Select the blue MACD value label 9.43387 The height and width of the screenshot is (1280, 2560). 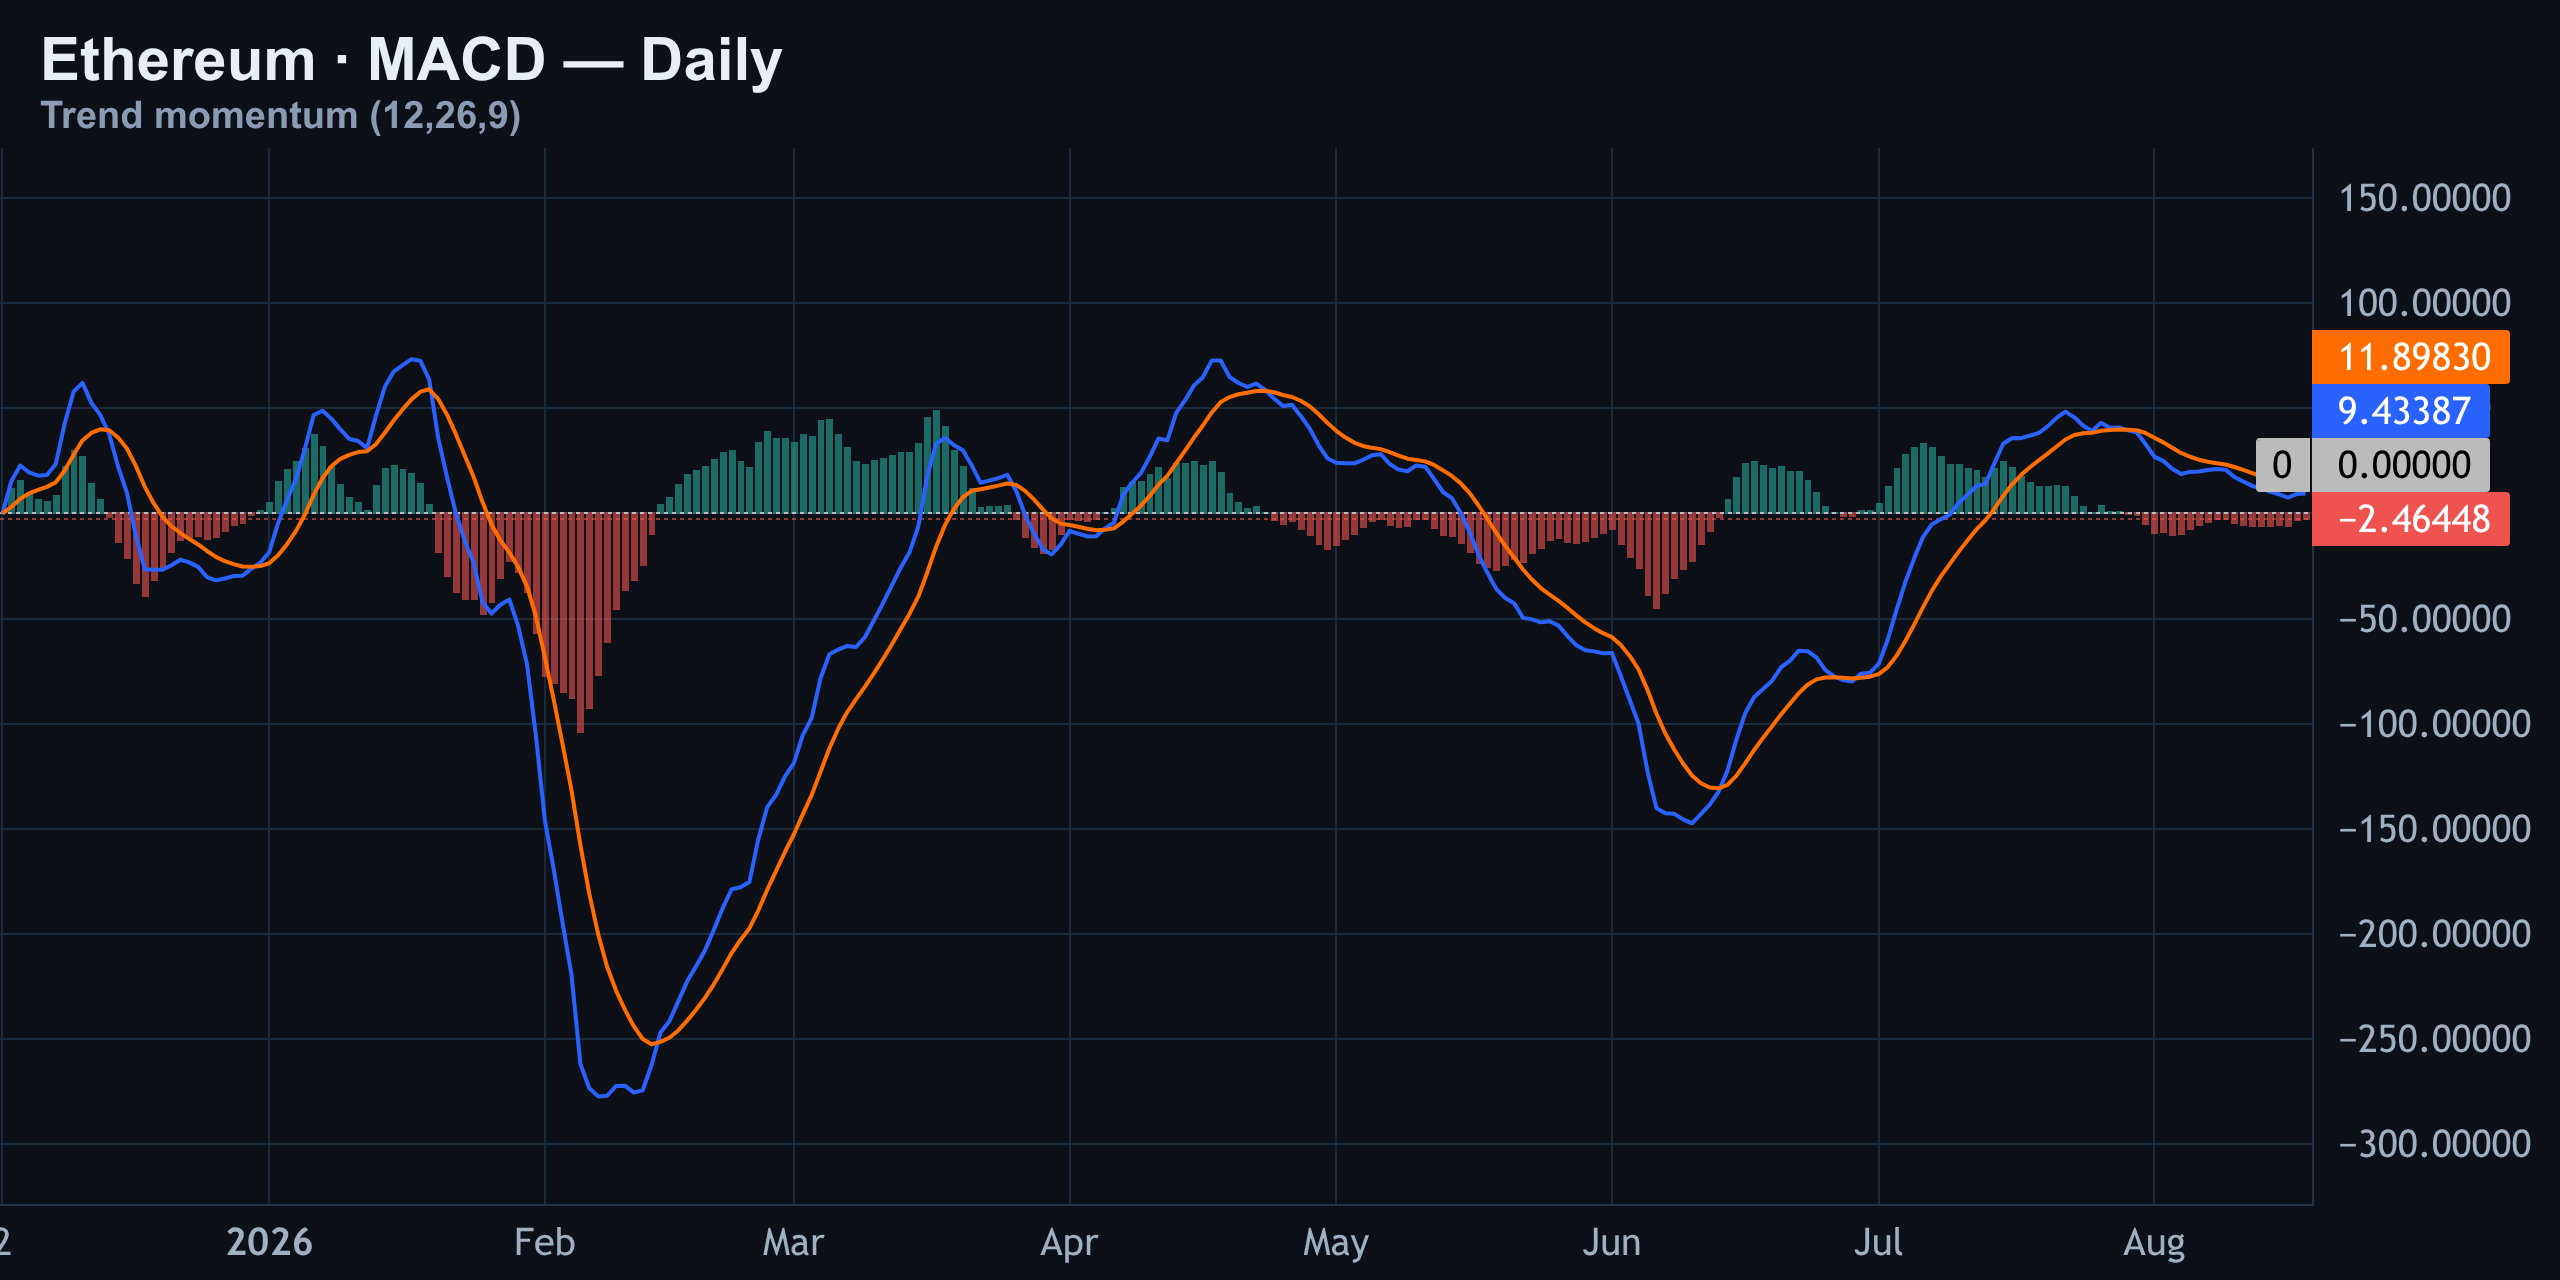tap(2400, 411)
